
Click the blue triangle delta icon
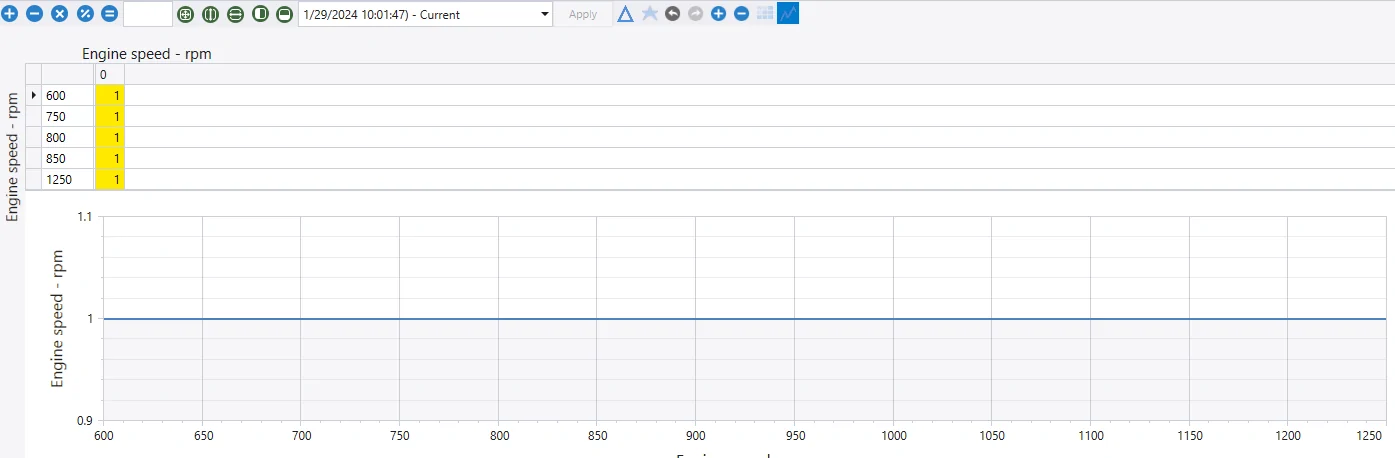point(625,14)
